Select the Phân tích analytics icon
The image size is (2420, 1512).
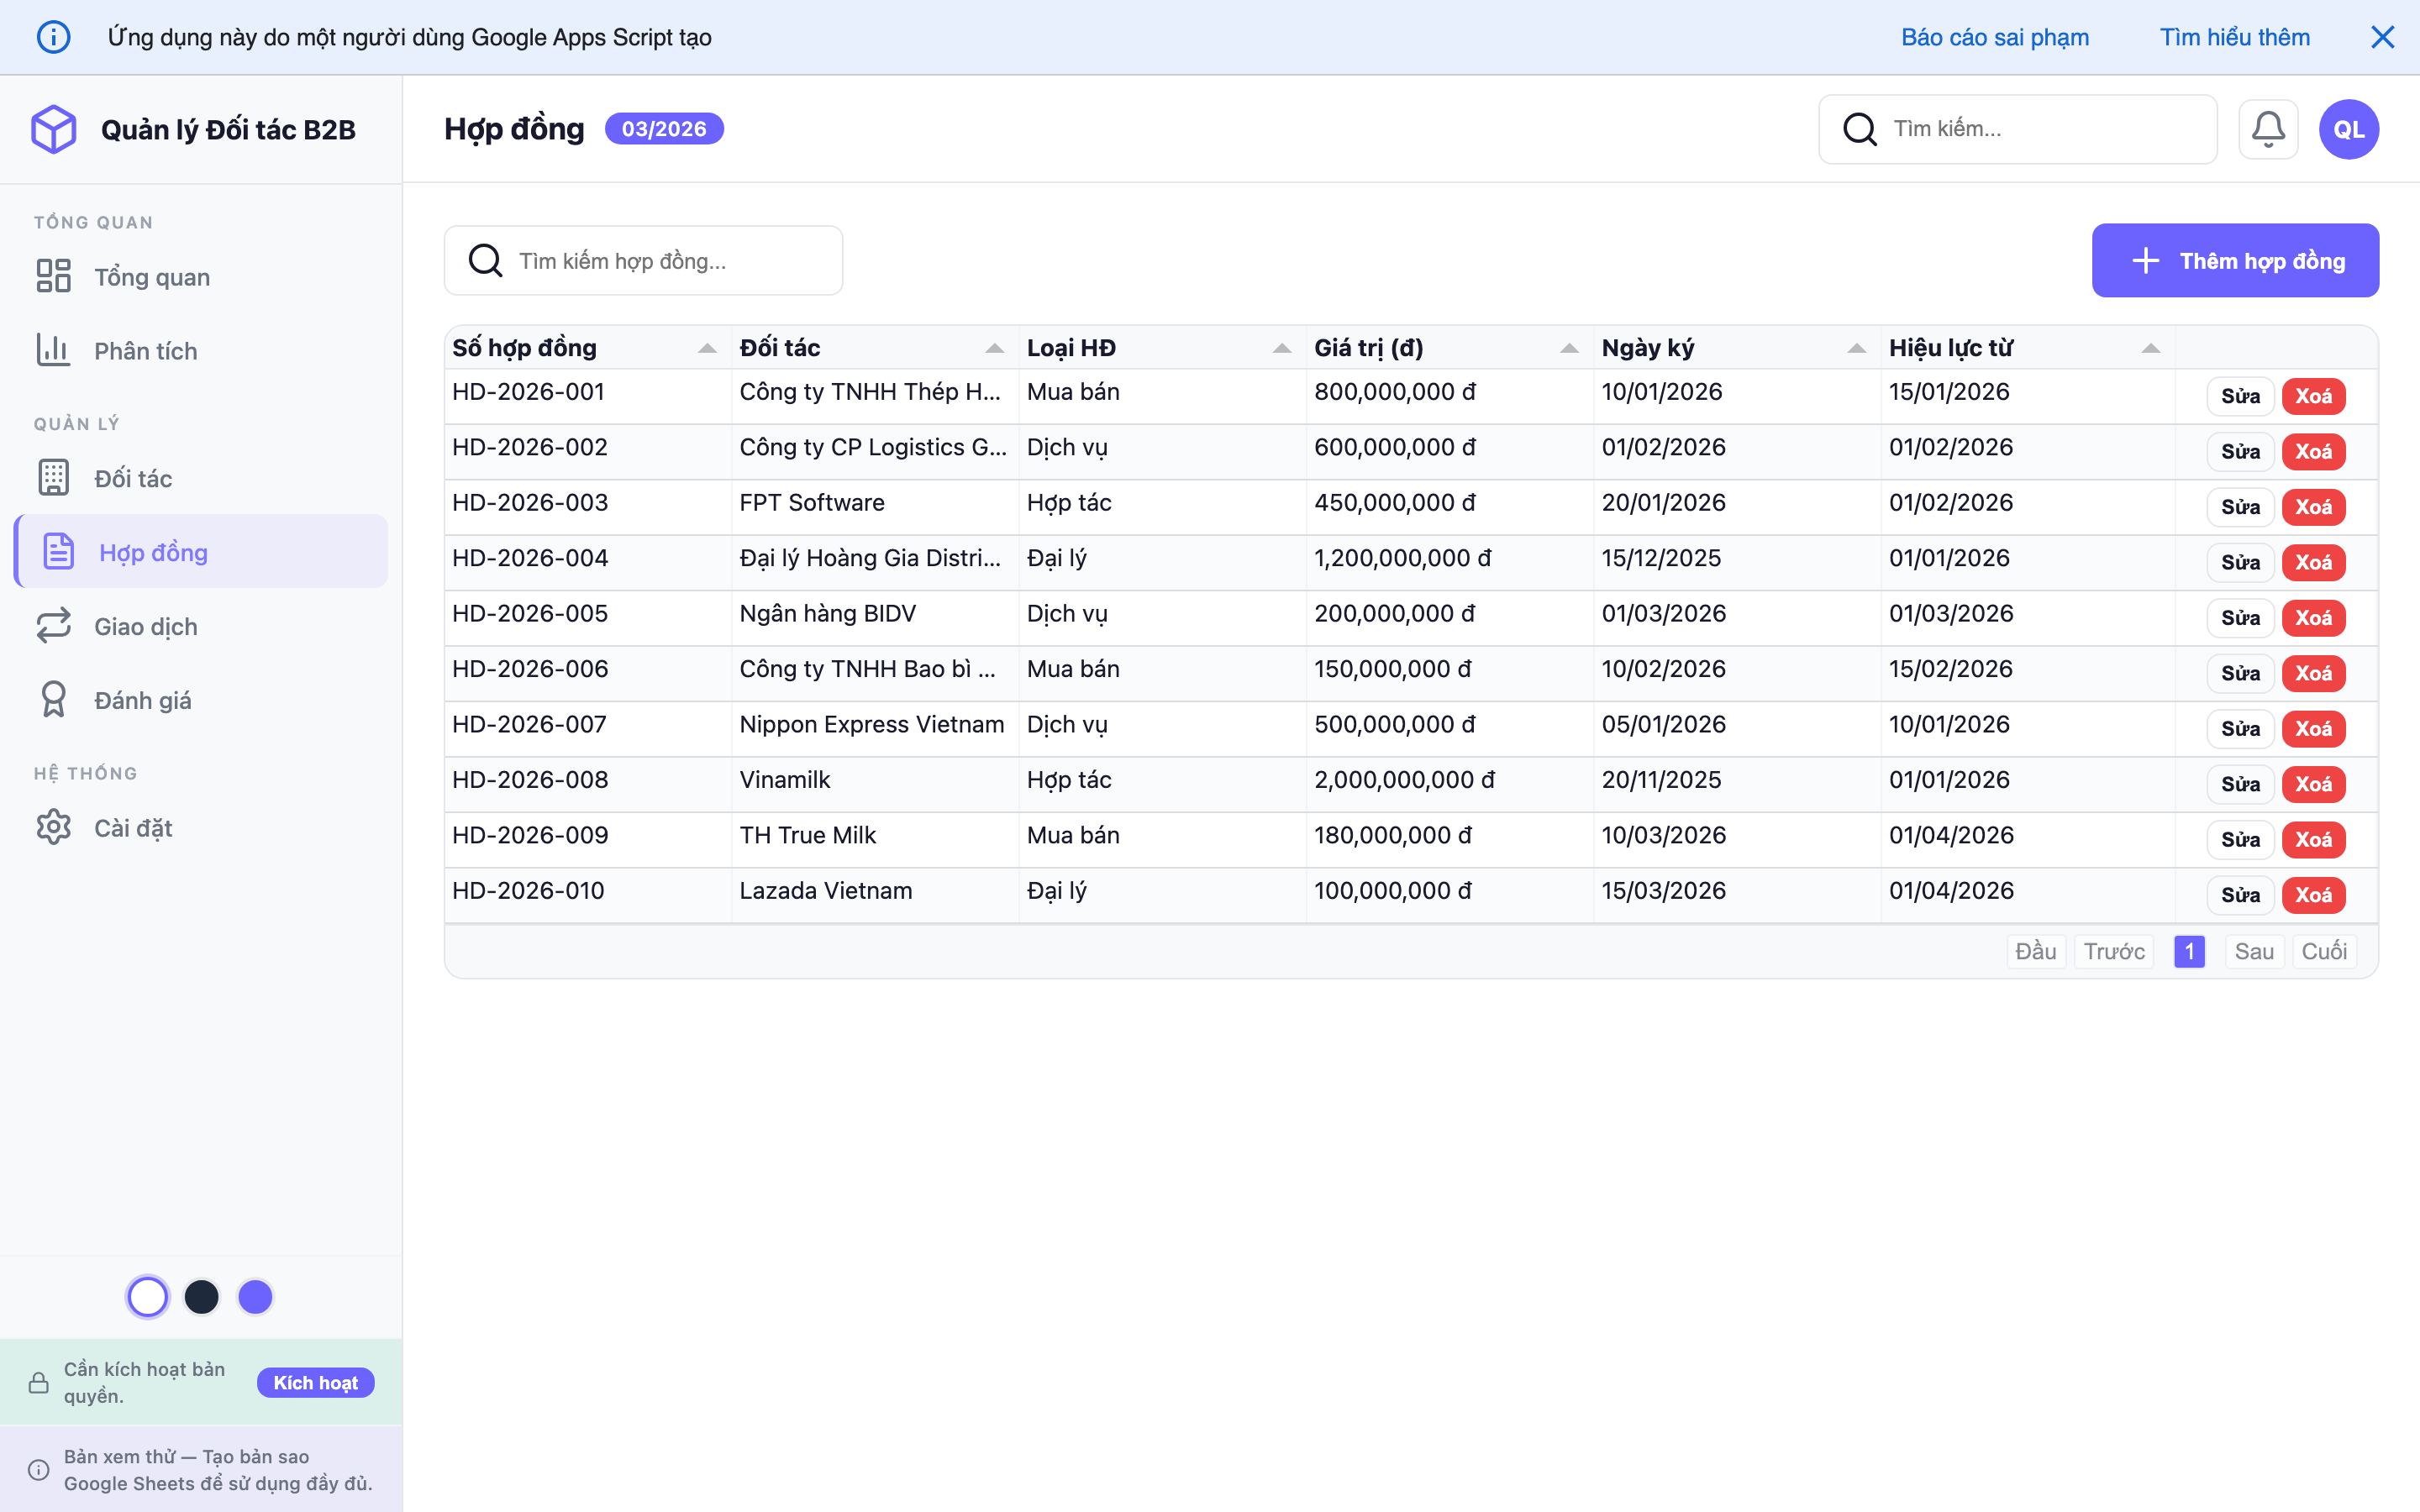(x=54, y=350)
